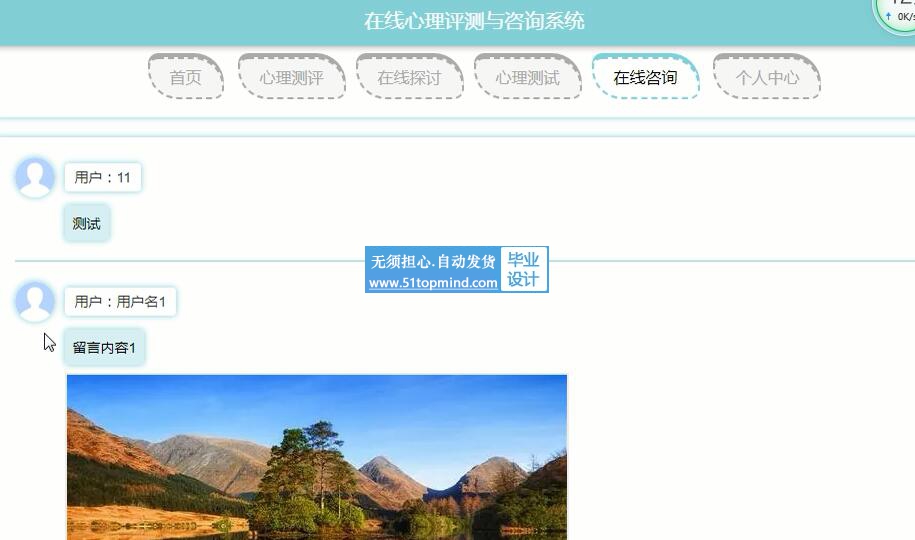The width and height of the screenshot is (915, 540).
Task: Click the network speed widget icon
Action: [899, 12]
